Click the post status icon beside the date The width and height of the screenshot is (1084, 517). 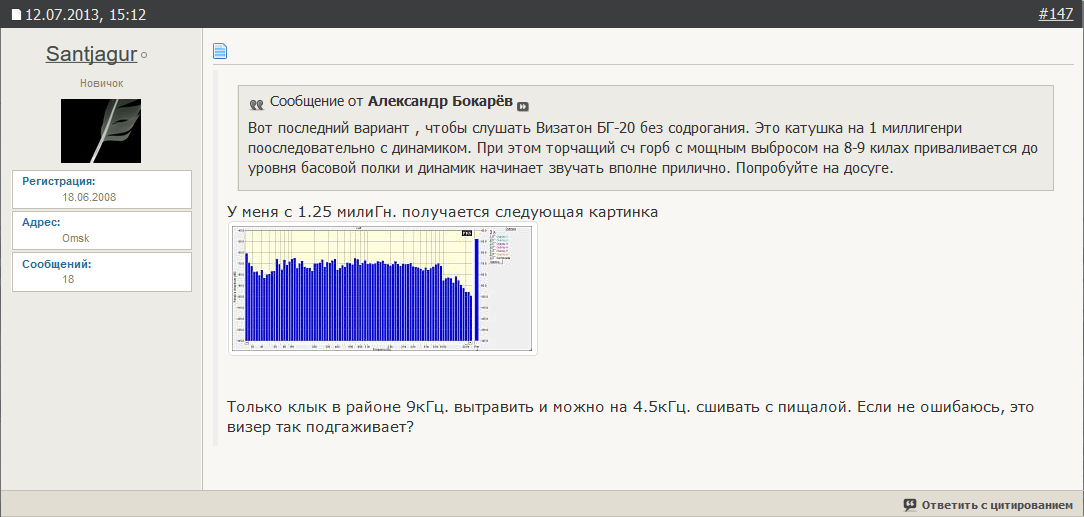pyautogui.click(x=17, y=15)
